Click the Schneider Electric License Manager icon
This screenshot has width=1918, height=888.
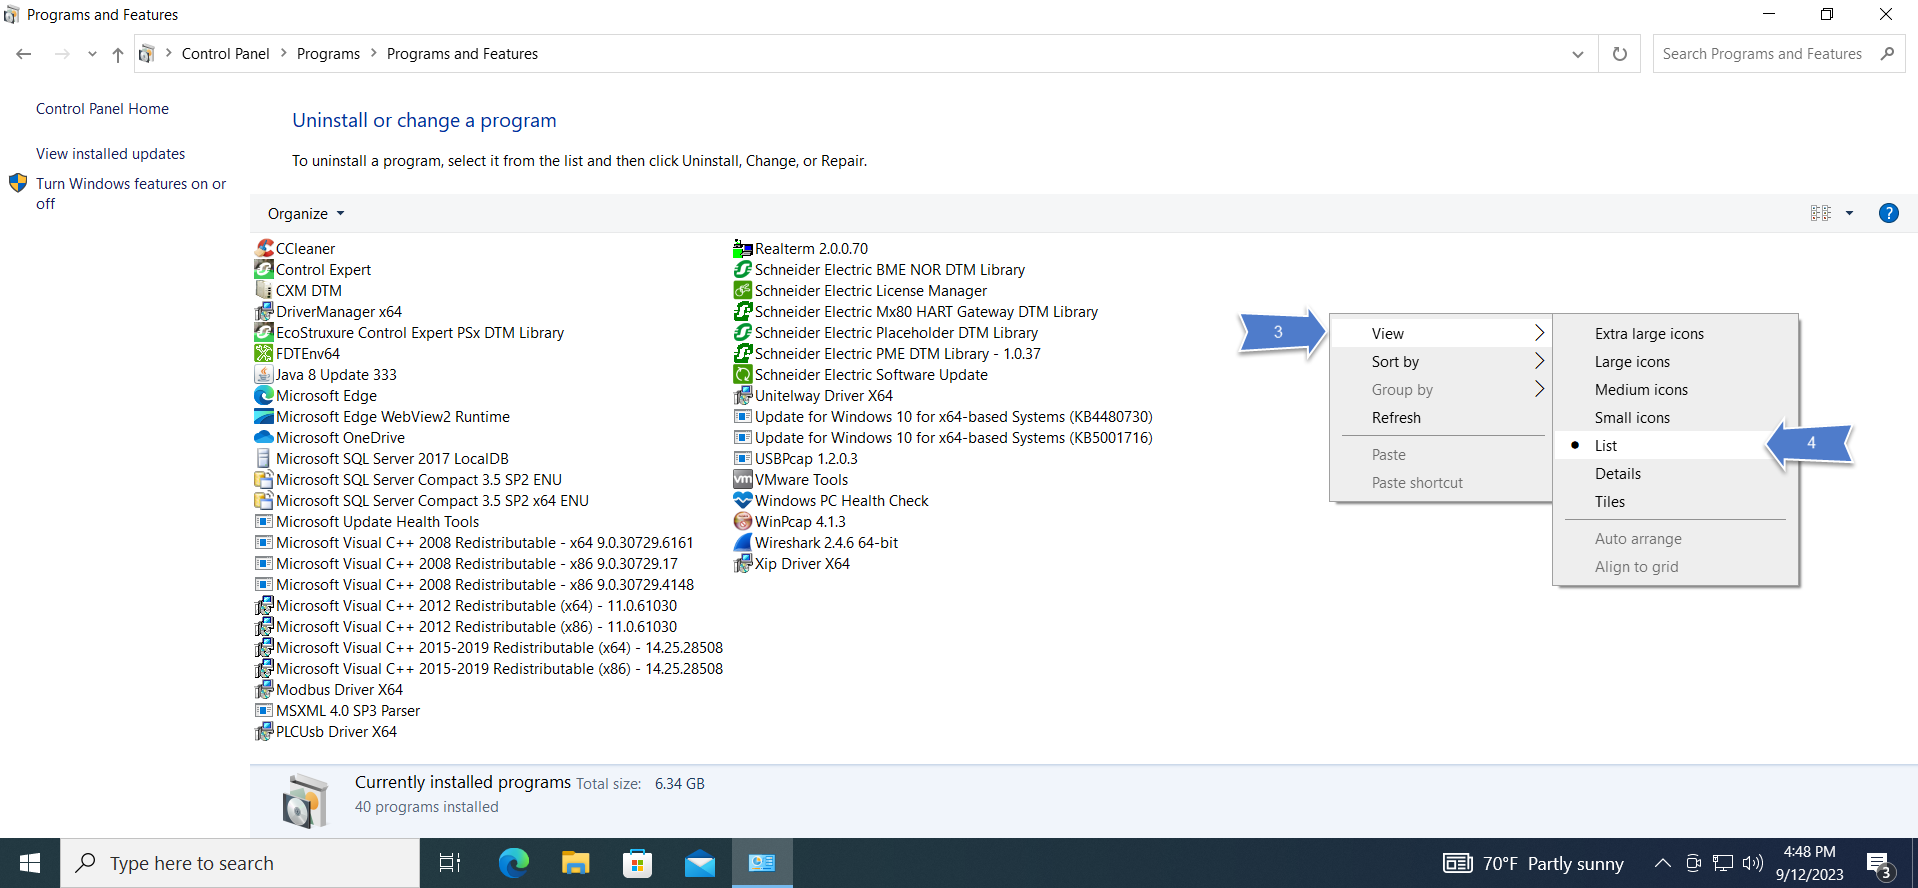743,290
